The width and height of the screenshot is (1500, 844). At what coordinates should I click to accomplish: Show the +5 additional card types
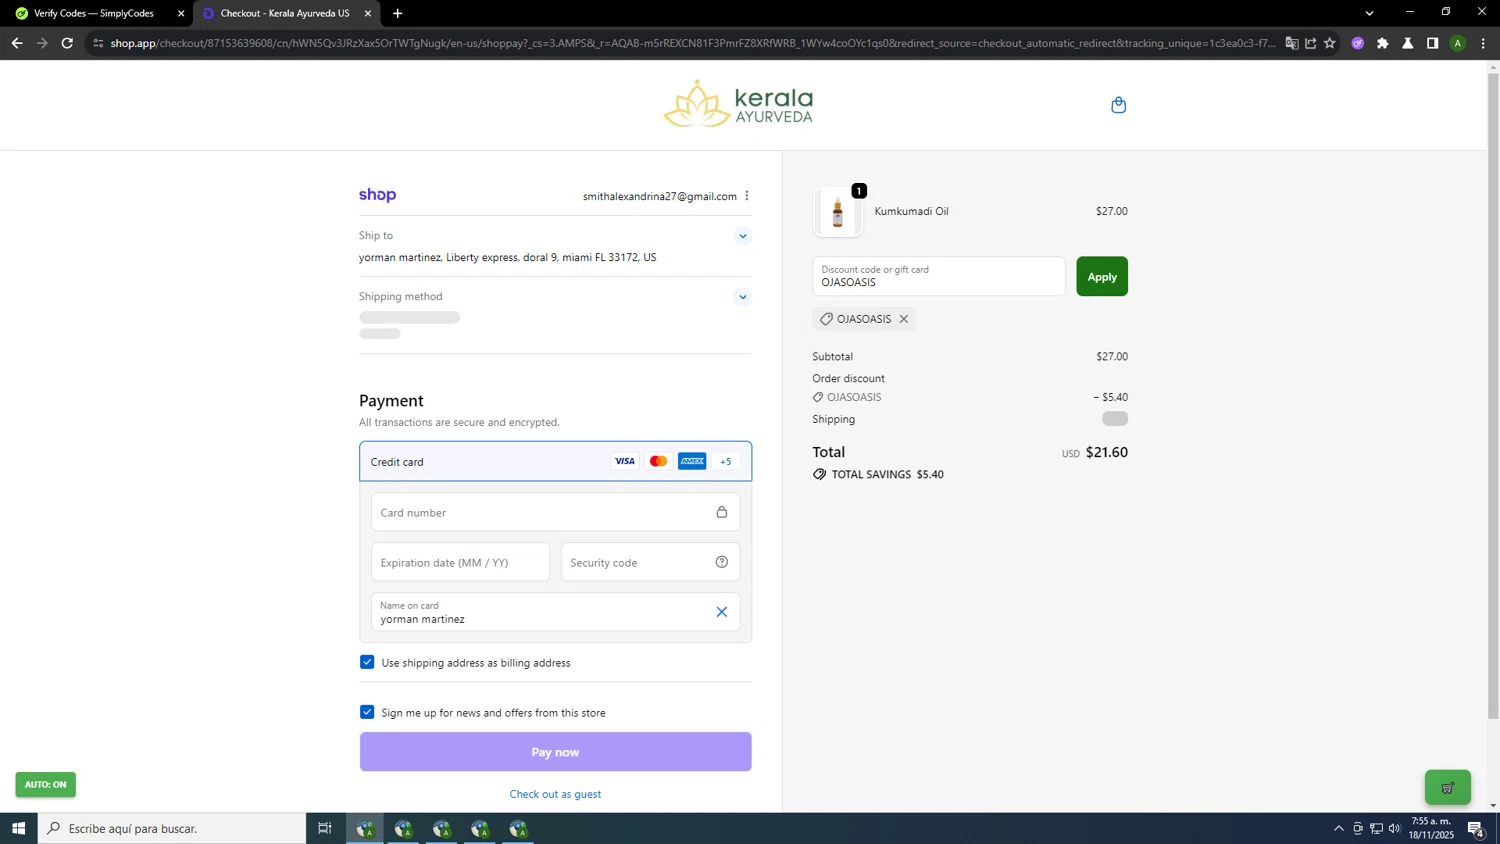[726, 461]
